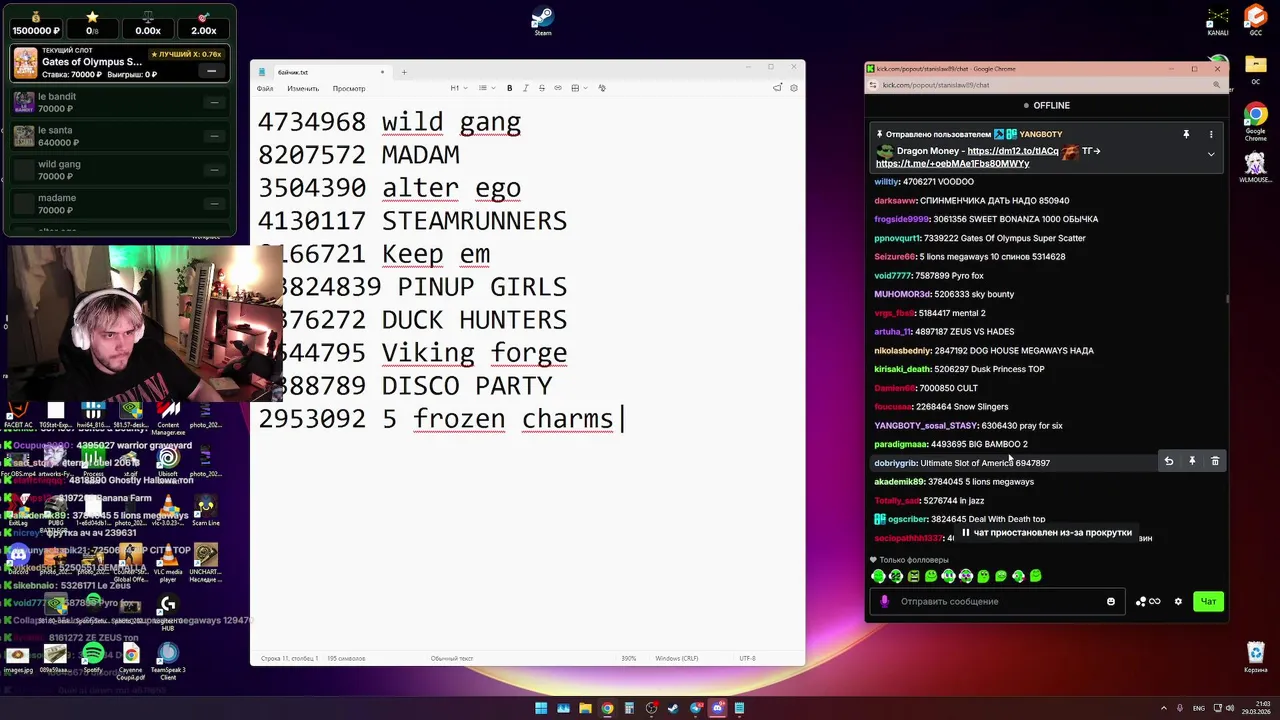Toggle italic formatting in Notepad toolbar
The width and height of the screenshot is (1280, 720).
point(525,88)
